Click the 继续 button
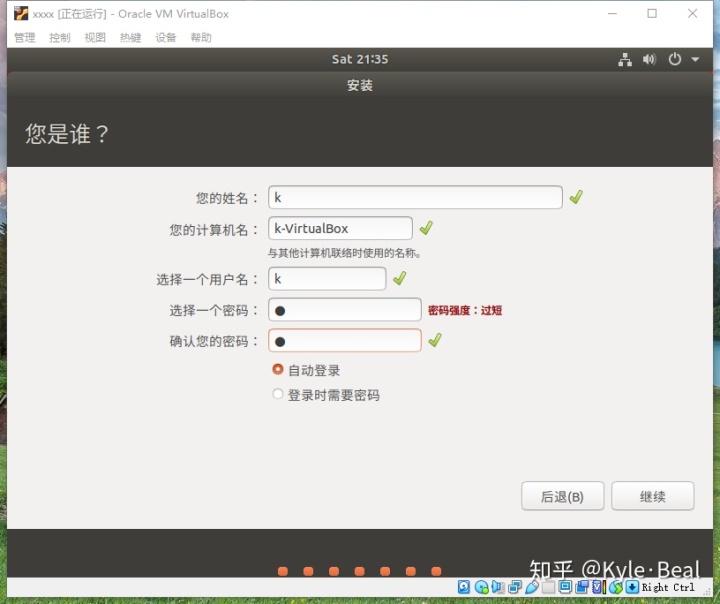 pyautogui.click(x=652, y=496)
